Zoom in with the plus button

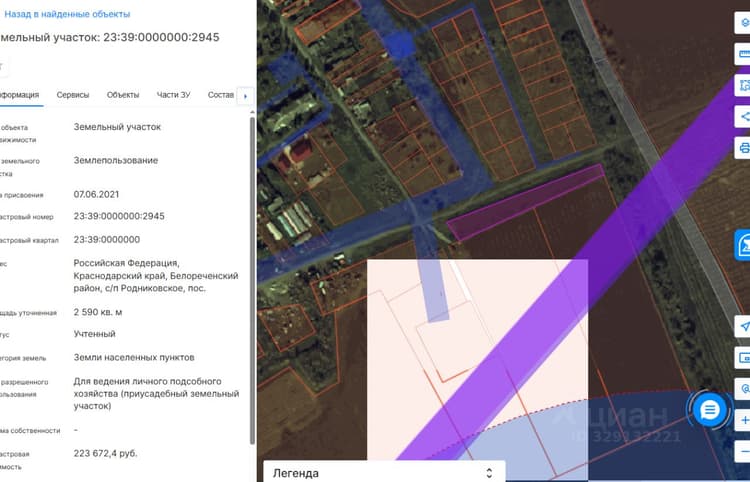(743, 420)
